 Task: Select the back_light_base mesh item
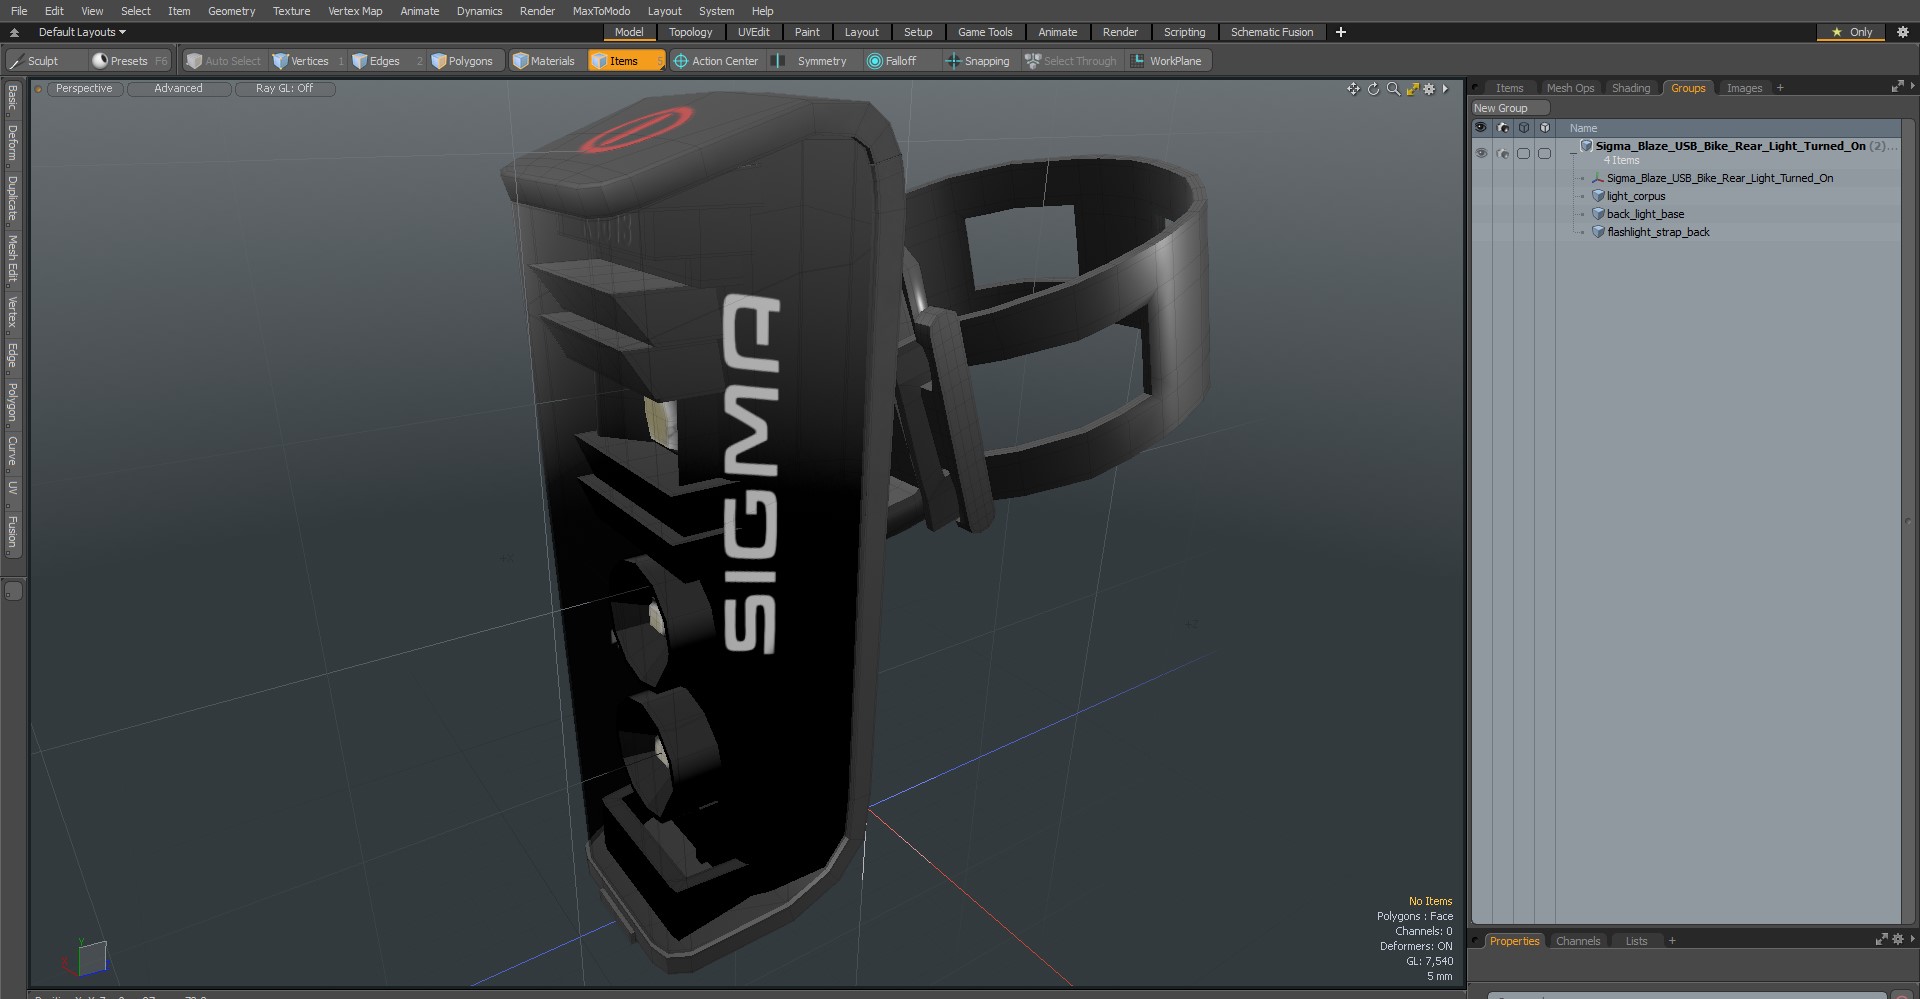[1645, 214]
